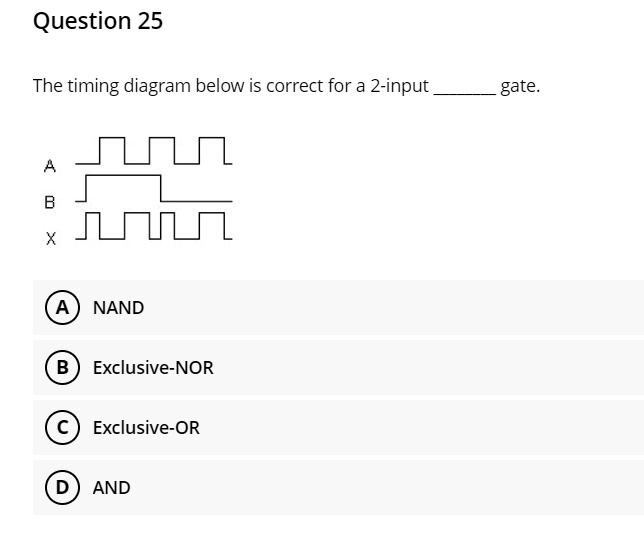
Task: Select the circled B option marker
Action: [x=62, y=367]
